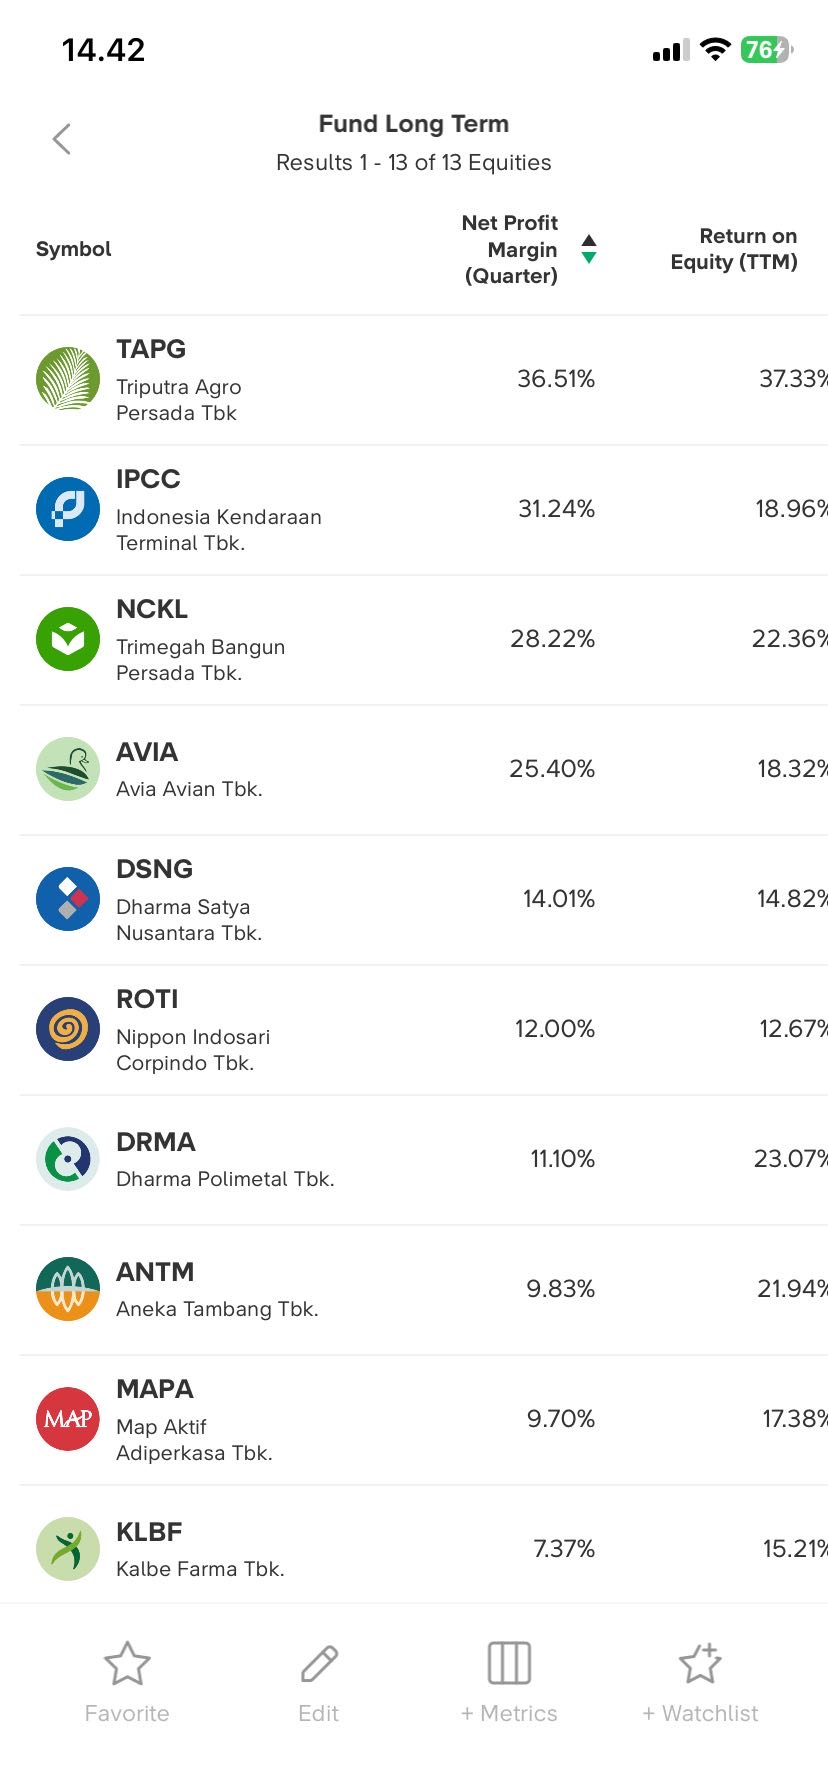Tap the red MAP logo

(x=68, y=1419)
